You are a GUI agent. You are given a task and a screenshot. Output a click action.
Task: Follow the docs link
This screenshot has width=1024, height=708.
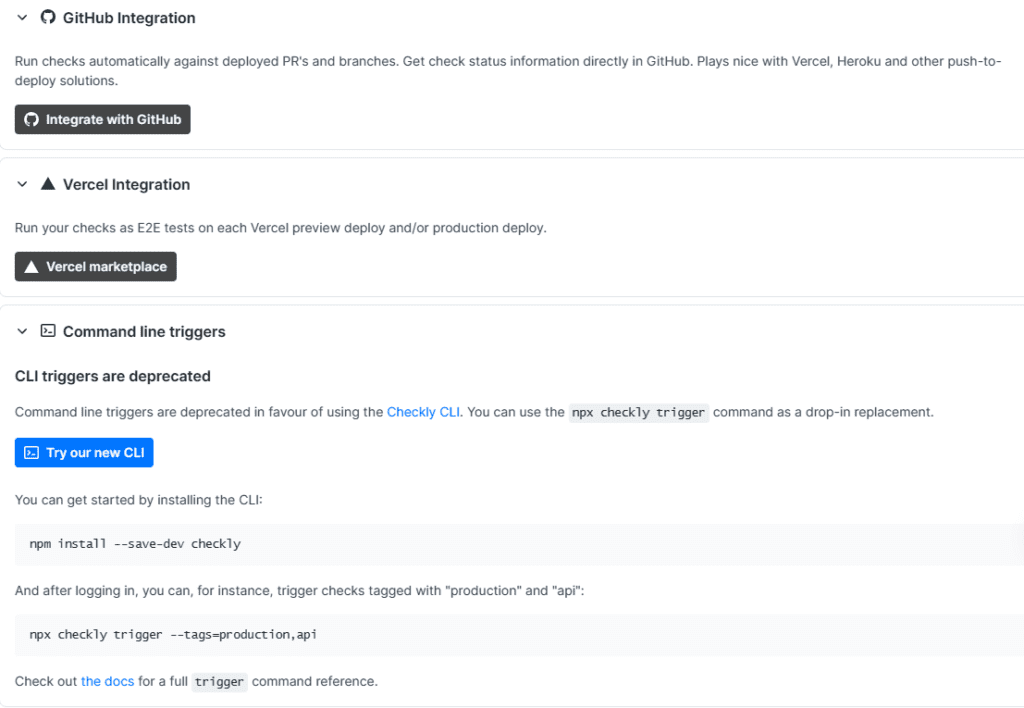tap(107, 681)
